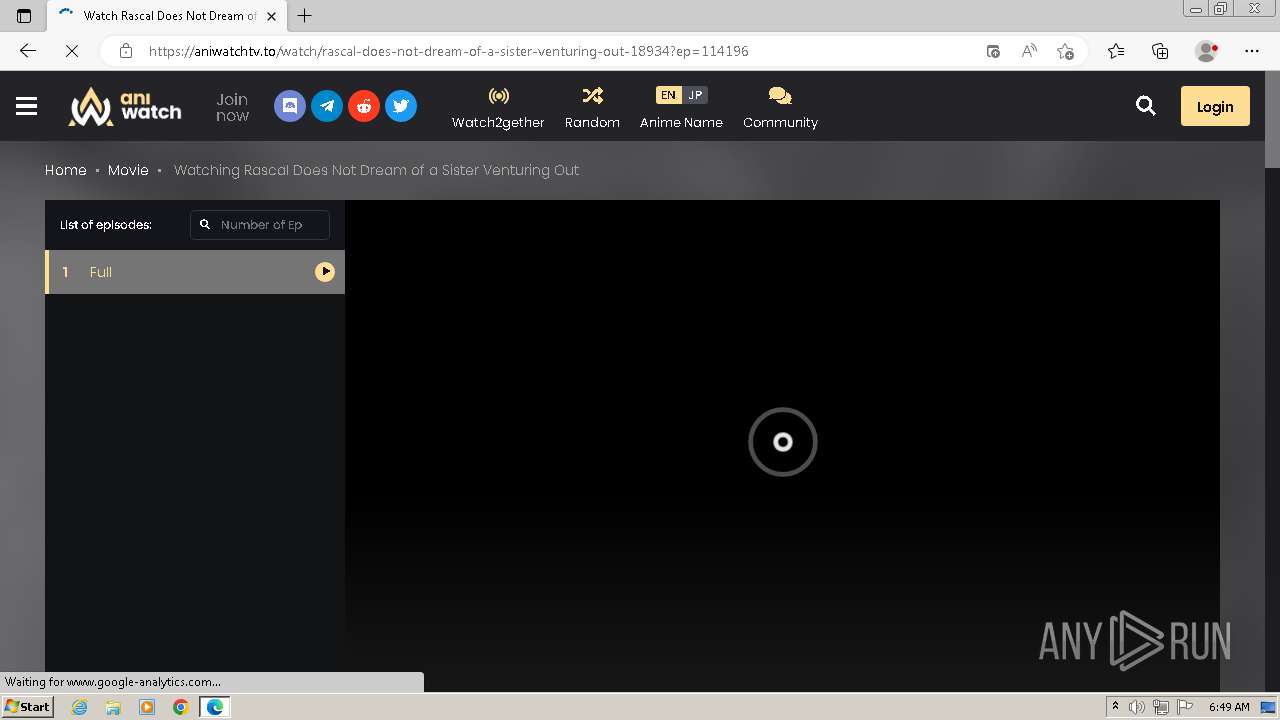Screen dimensions: 1280x720
Task: Select Edge in the taskbar
Action: [x=215, y=707]
